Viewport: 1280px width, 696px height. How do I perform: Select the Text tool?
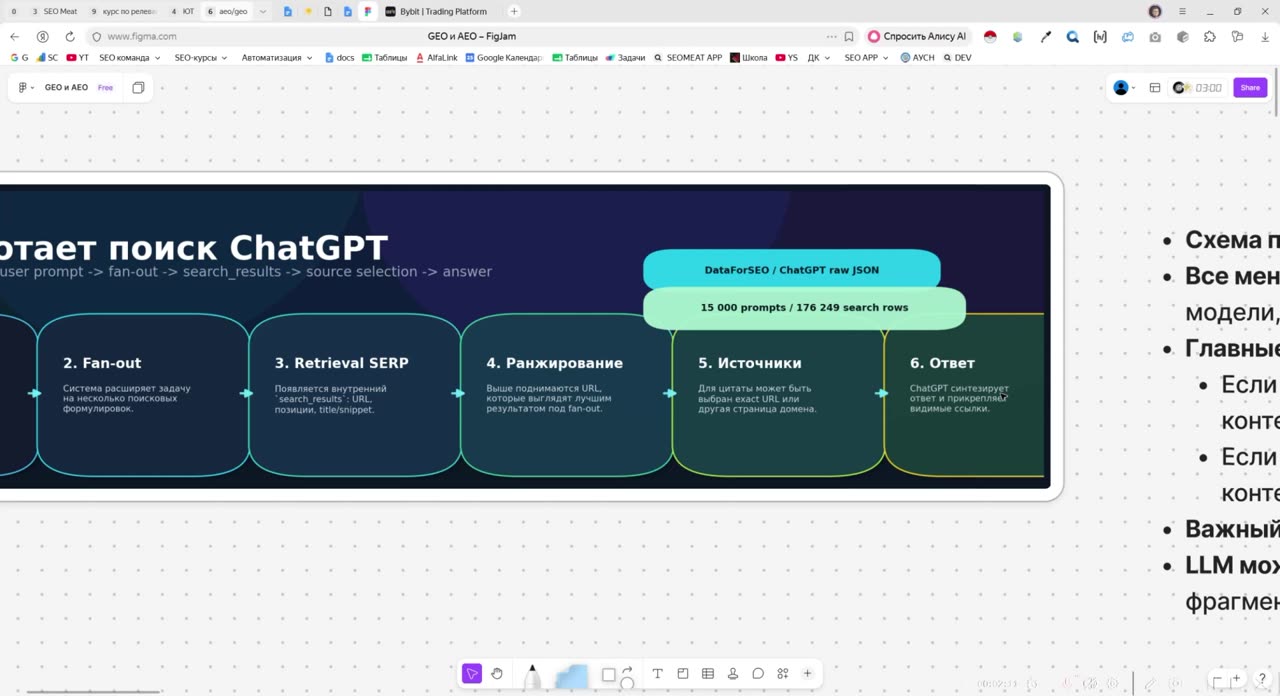coord(657,674)
